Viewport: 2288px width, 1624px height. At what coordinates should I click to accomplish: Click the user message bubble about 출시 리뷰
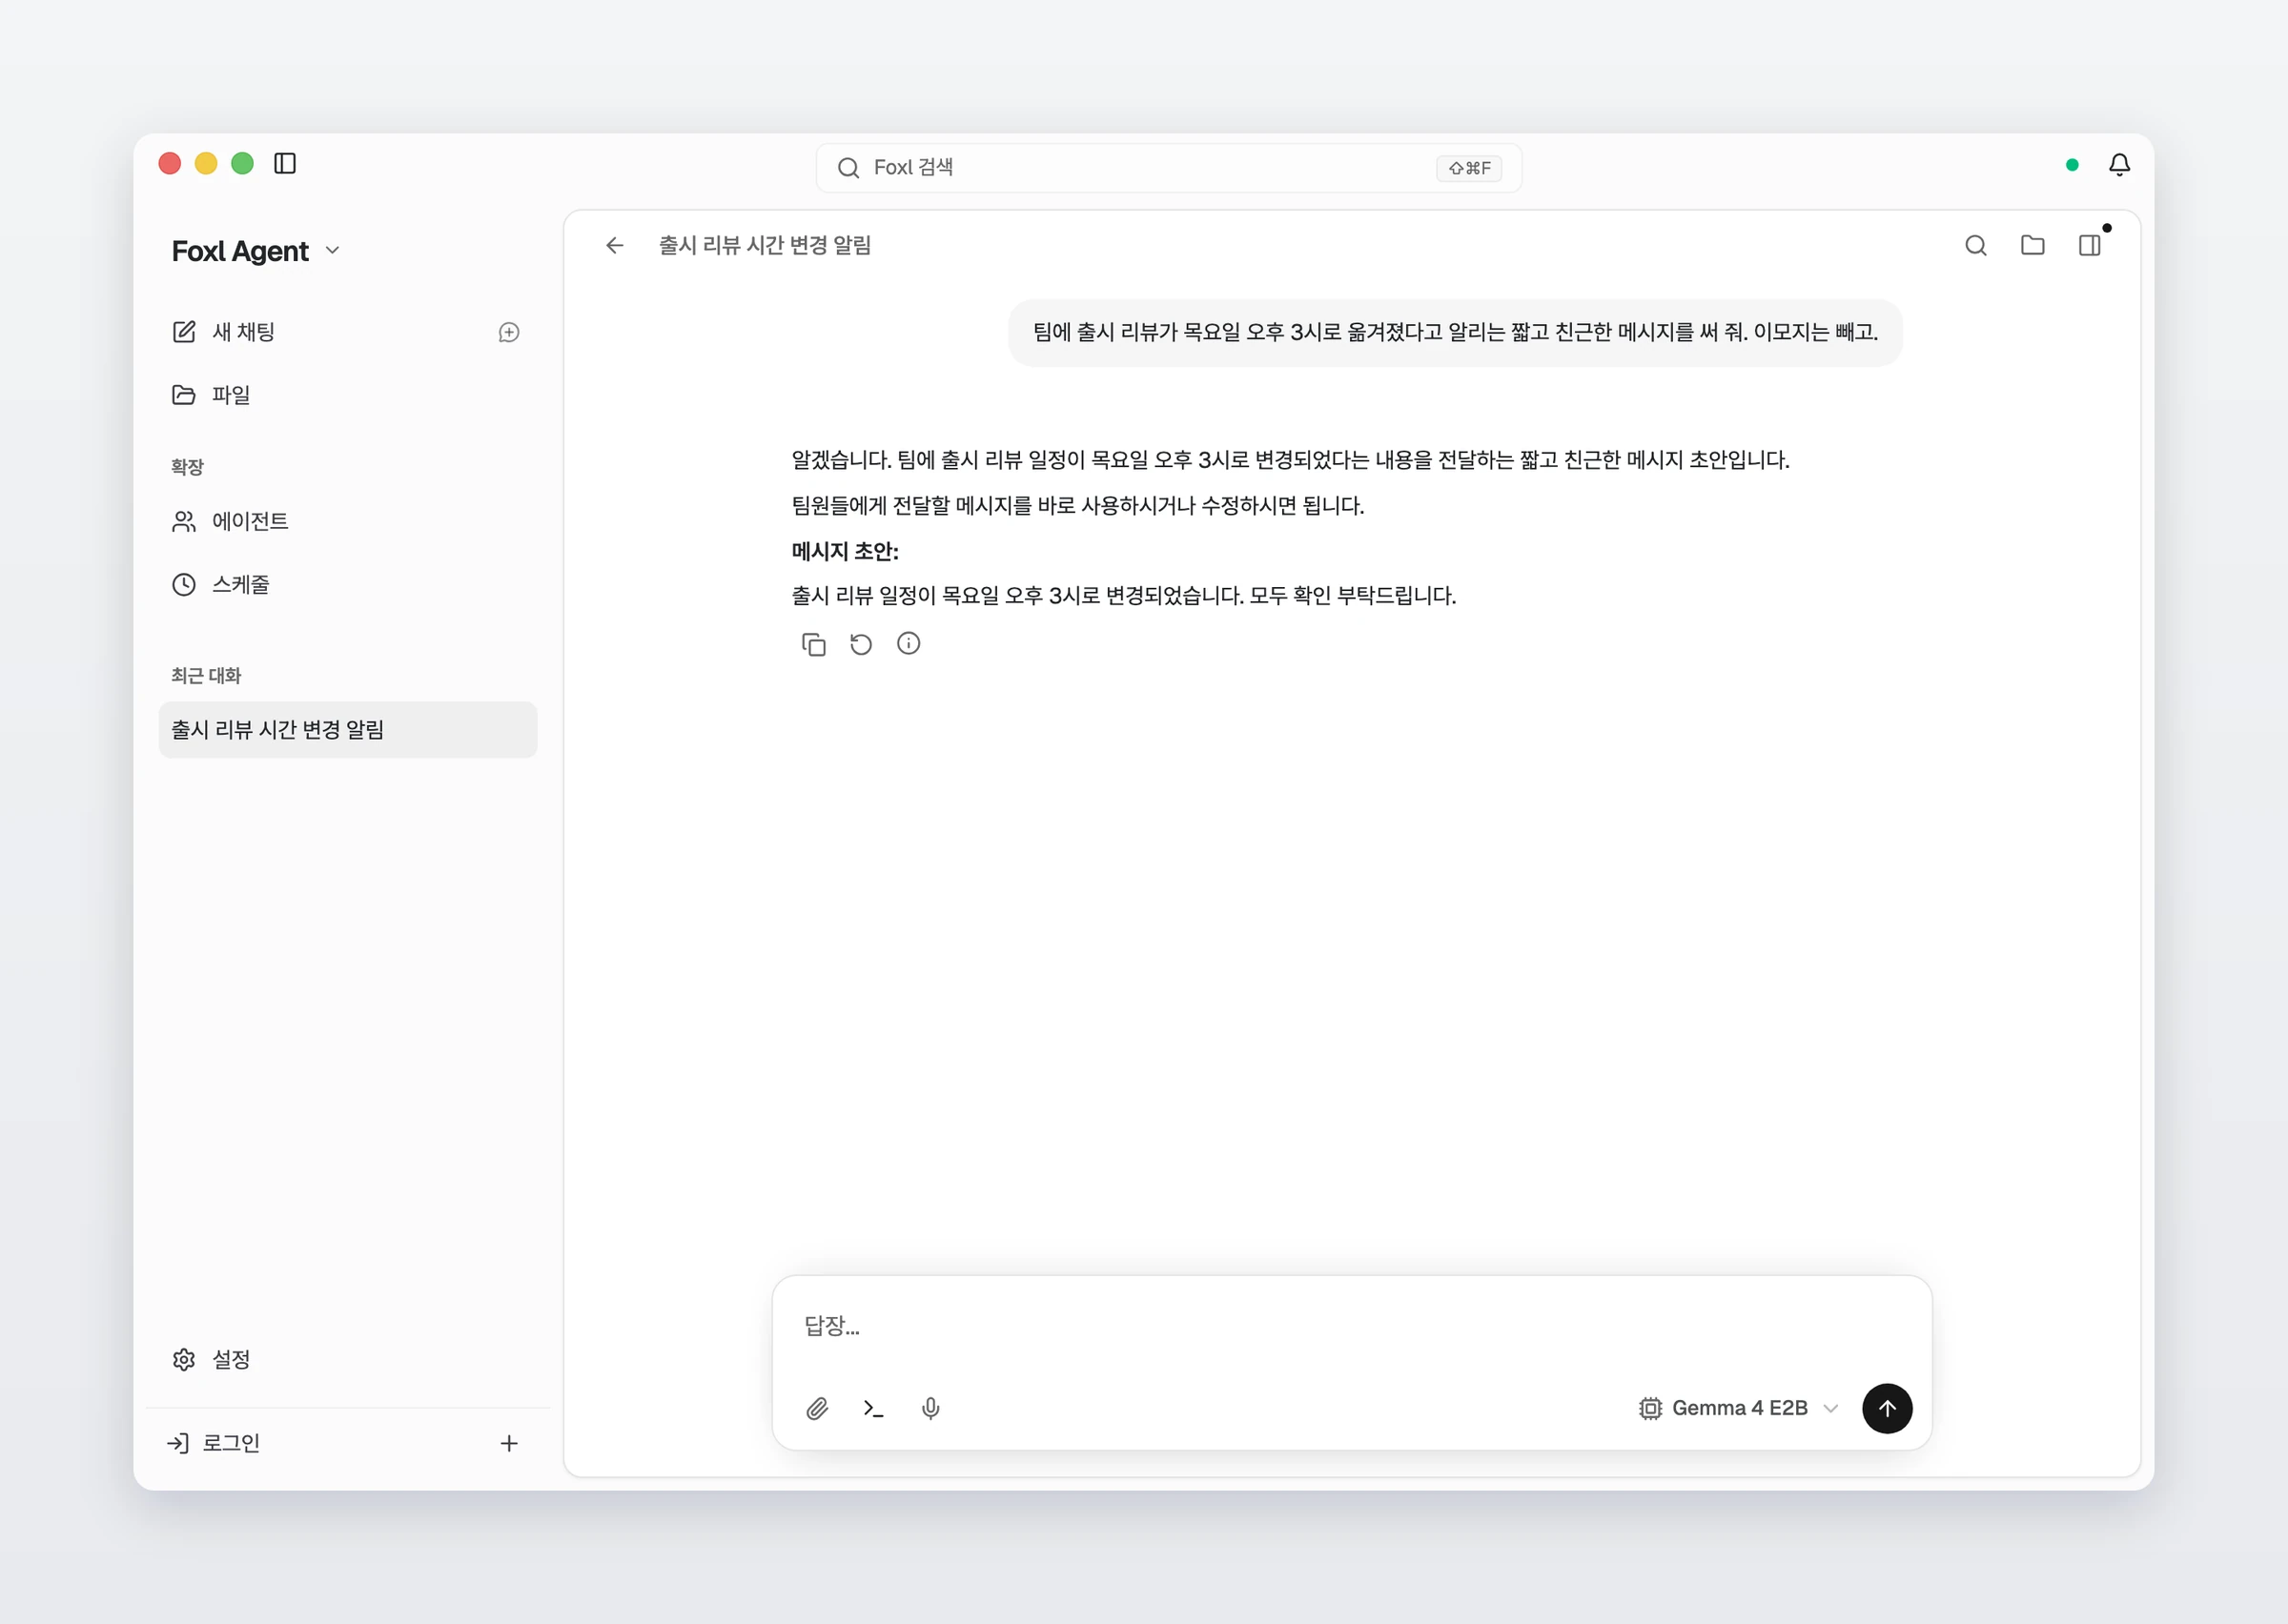pyautogui.click(x=1455, y=332)
